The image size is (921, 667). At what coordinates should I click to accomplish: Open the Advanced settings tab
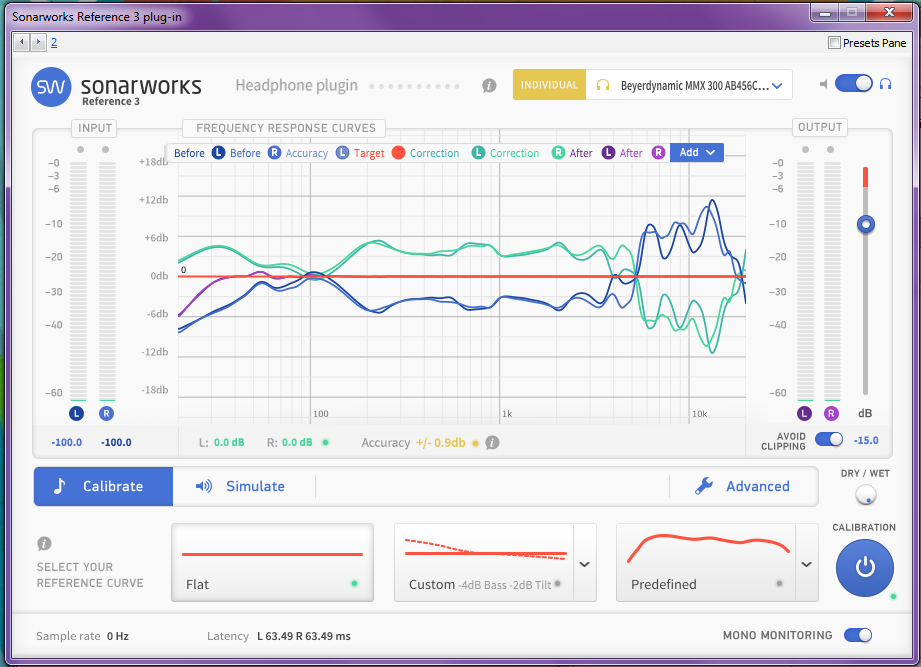[743, 486]
